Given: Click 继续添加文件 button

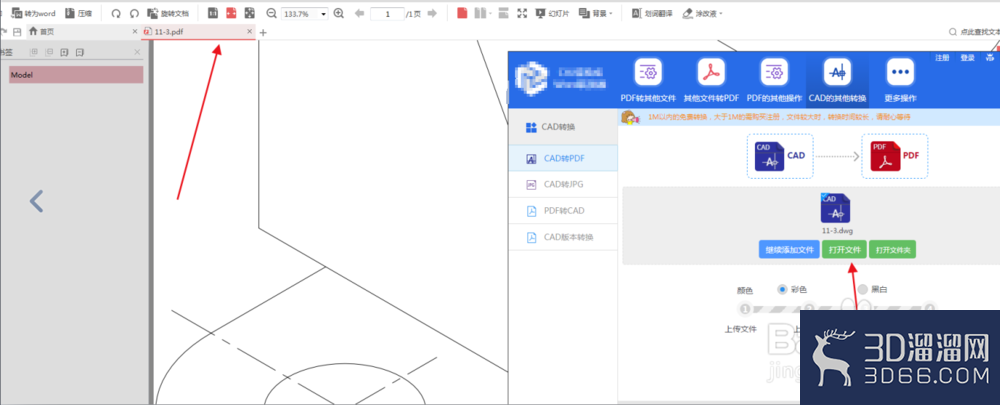Looking at the screenshot, I should 789,250.
